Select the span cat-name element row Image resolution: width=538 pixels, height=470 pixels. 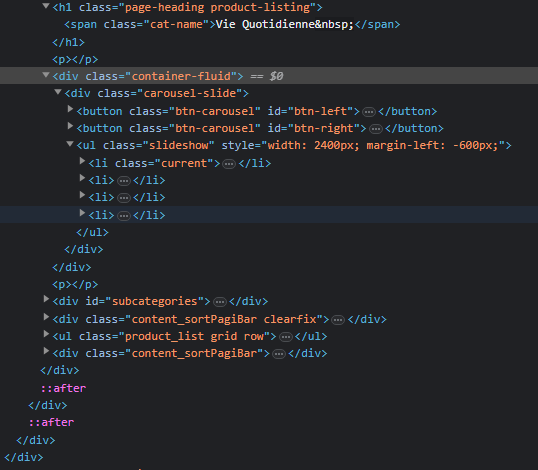(269, 24)
